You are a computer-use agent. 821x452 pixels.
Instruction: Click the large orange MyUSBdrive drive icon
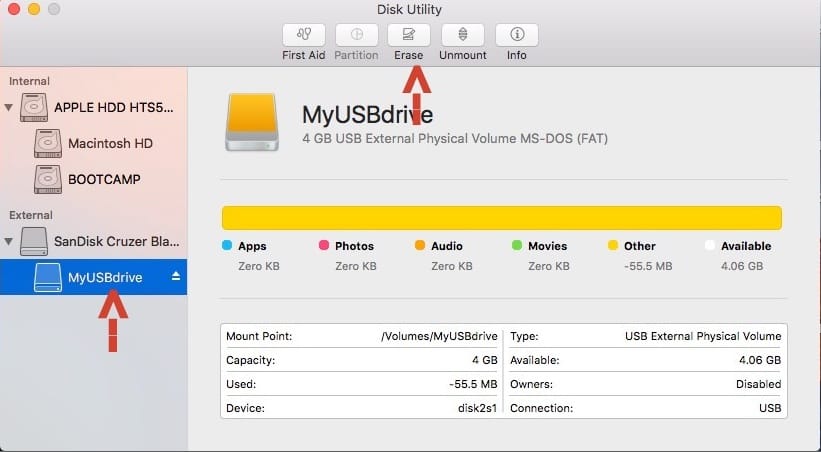click(252, 122)
